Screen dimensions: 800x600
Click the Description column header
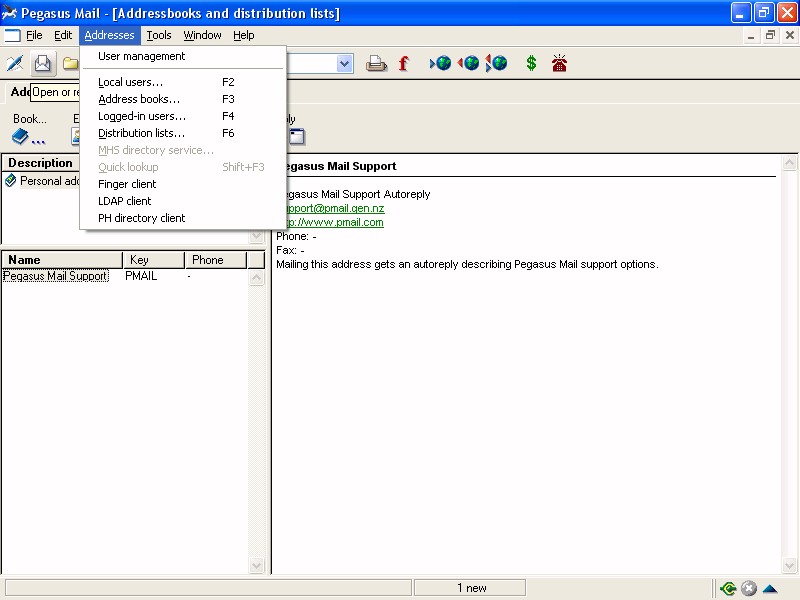point(41,163)
